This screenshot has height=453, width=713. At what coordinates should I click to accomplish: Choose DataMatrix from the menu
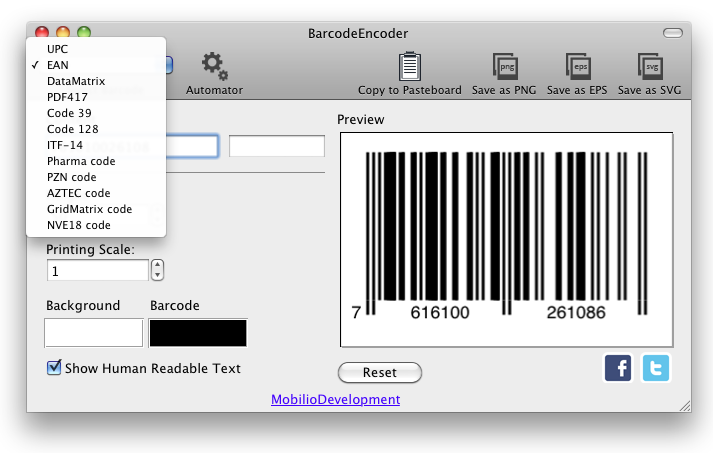96,81
